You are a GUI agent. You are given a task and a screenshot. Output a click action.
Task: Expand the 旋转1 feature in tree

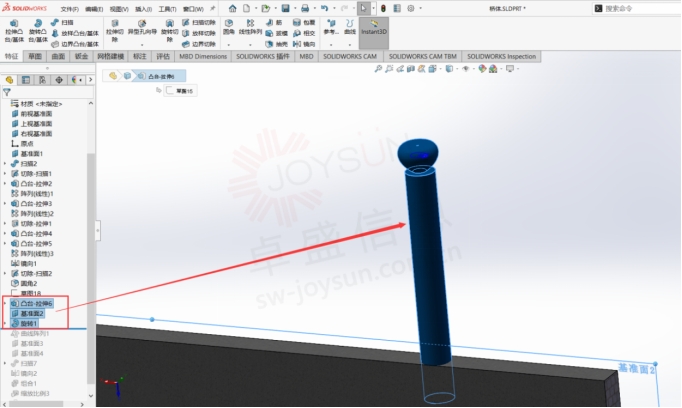(5, 323)
